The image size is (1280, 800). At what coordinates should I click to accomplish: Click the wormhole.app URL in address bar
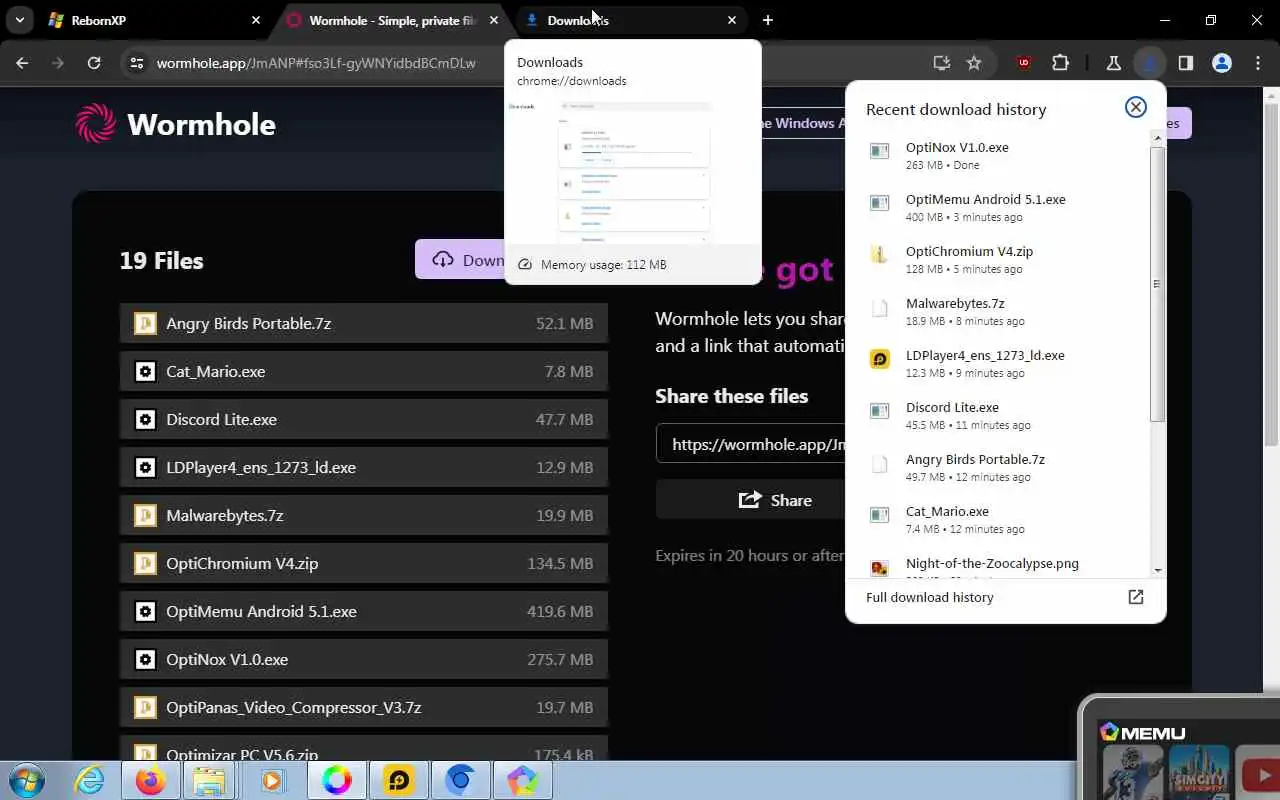(x=316, y=63)
